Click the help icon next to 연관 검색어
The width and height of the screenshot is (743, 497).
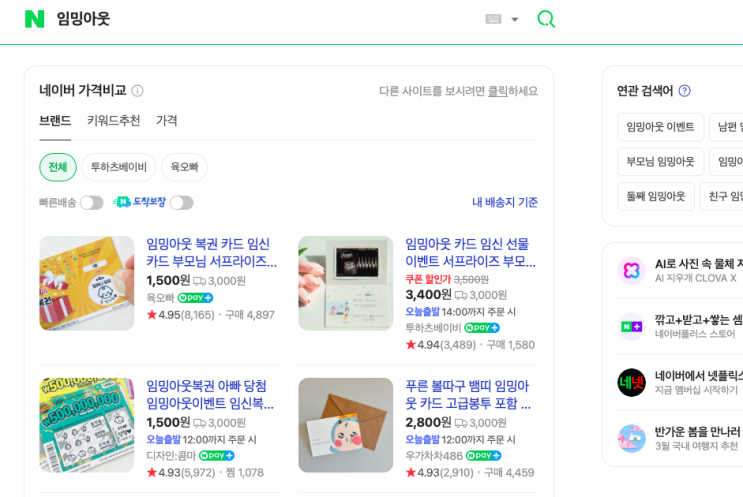point(684,91)
